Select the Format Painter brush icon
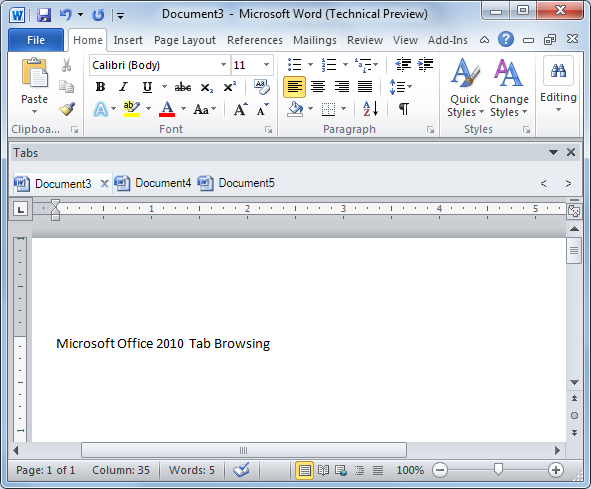 coord(67,109)
